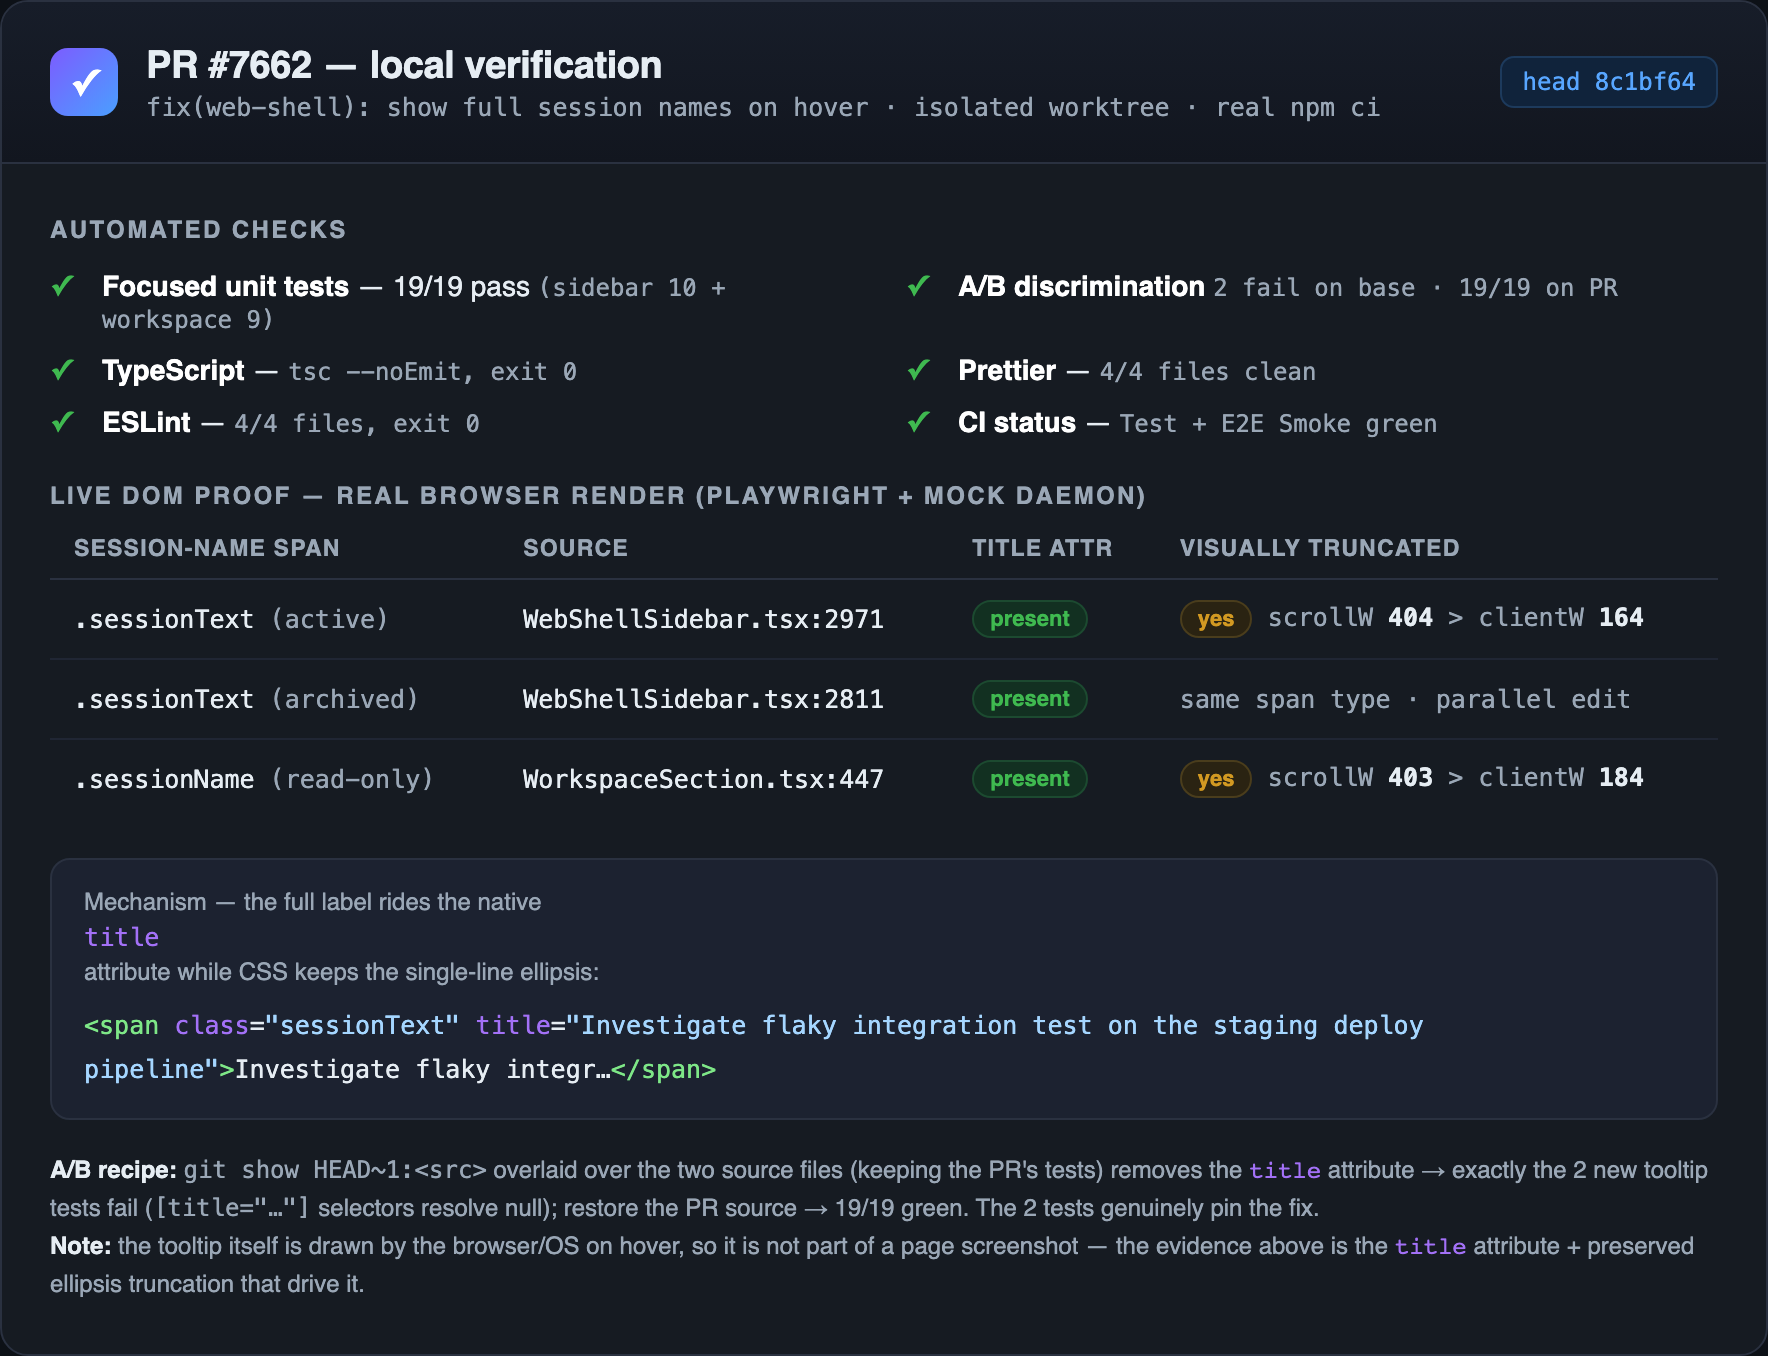
Task: Click the same span type parallel edit cell
Action: 1405,699
